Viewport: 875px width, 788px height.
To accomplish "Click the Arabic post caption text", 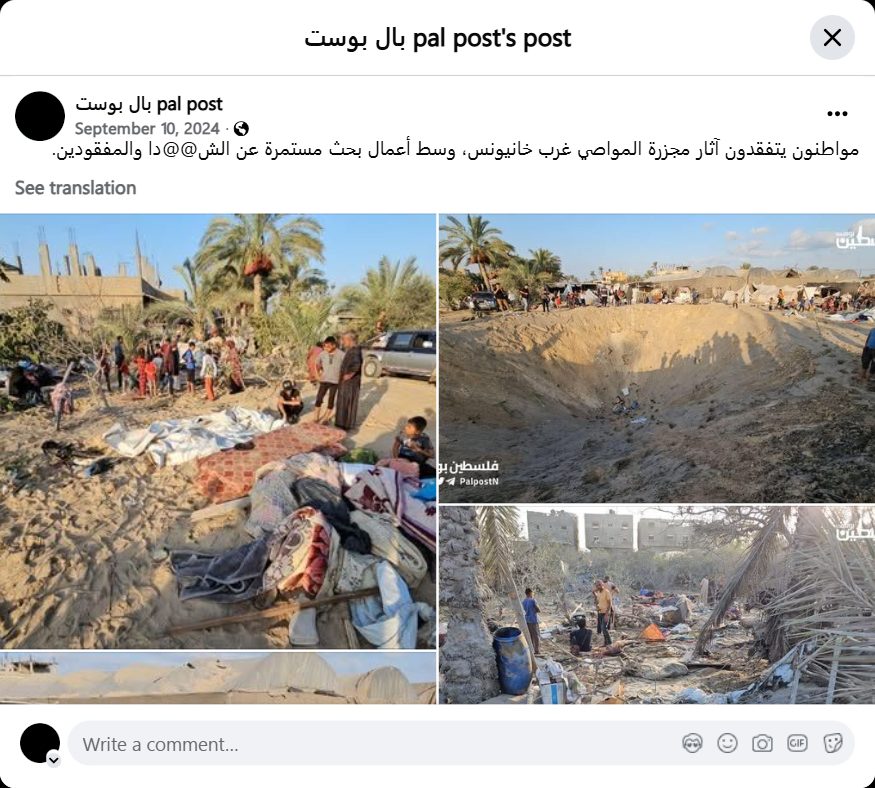I will pyautogui.click(x=455, y=150).
